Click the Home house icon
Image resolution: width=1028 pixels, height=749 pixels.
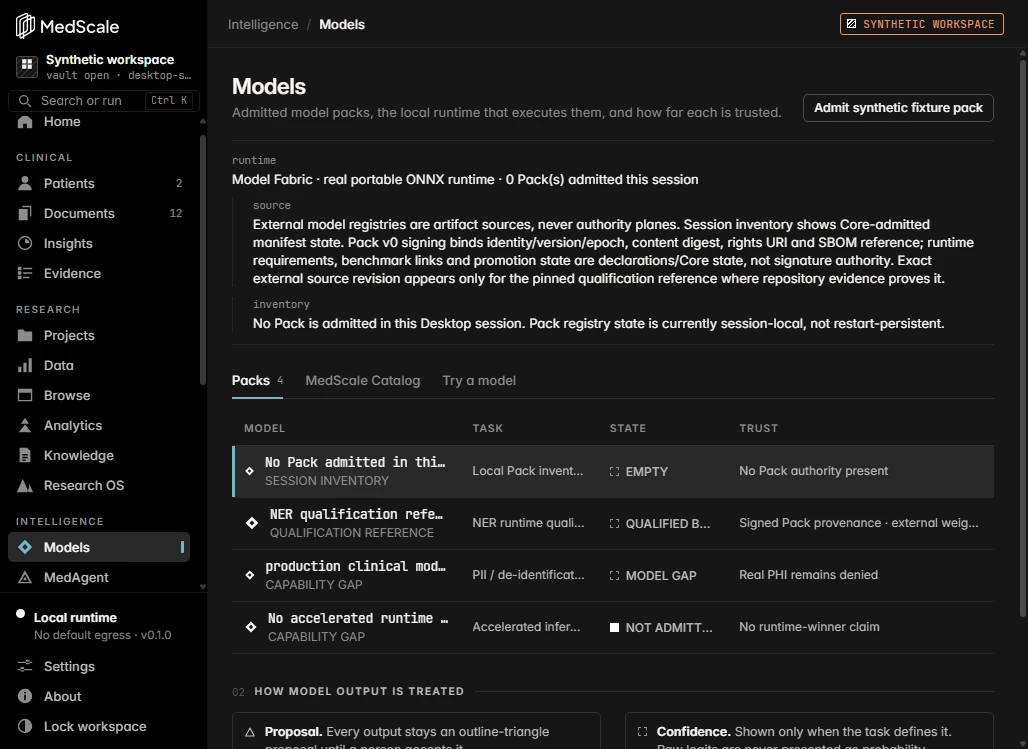[x=25, y=122]
